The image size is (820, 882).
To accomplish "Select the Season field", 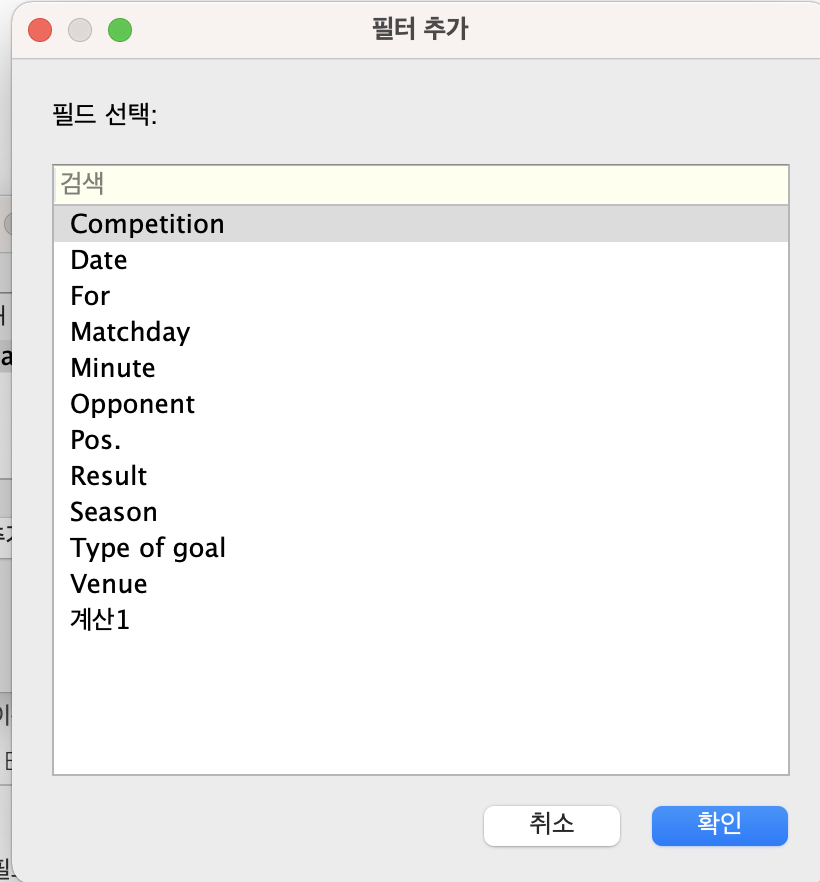I will pyautogui.click(x=113, y=512).
